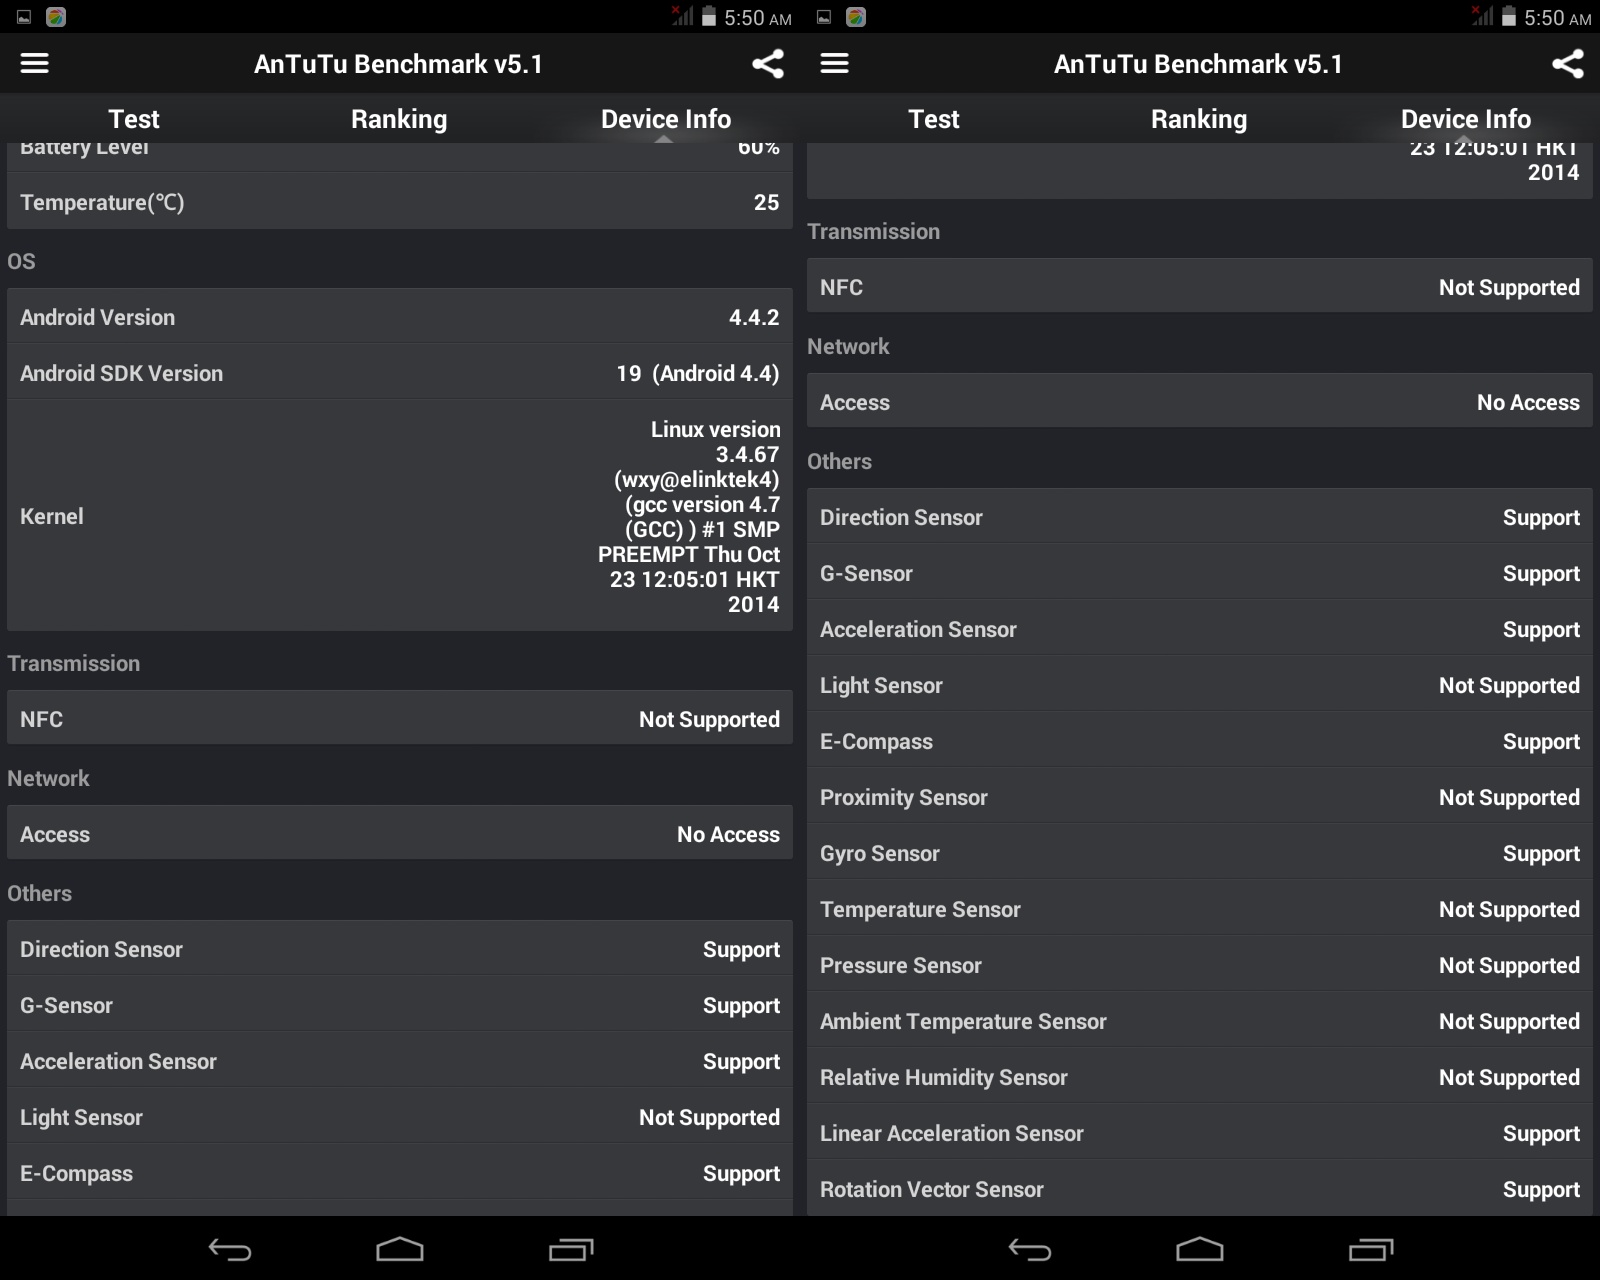
Task: Tap recent apps button in right screen
Action: [x=1371, y=1249]
